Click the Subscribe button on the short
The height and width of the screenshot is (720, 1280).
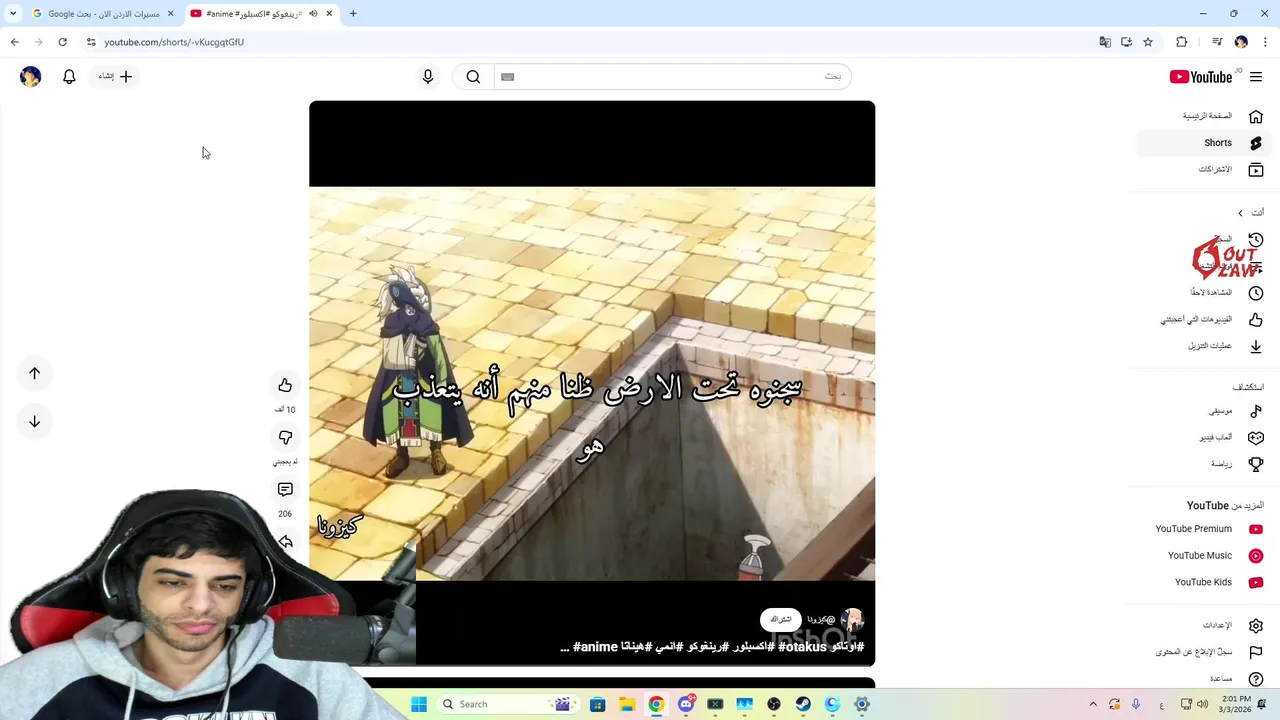(x=781, y=620)
